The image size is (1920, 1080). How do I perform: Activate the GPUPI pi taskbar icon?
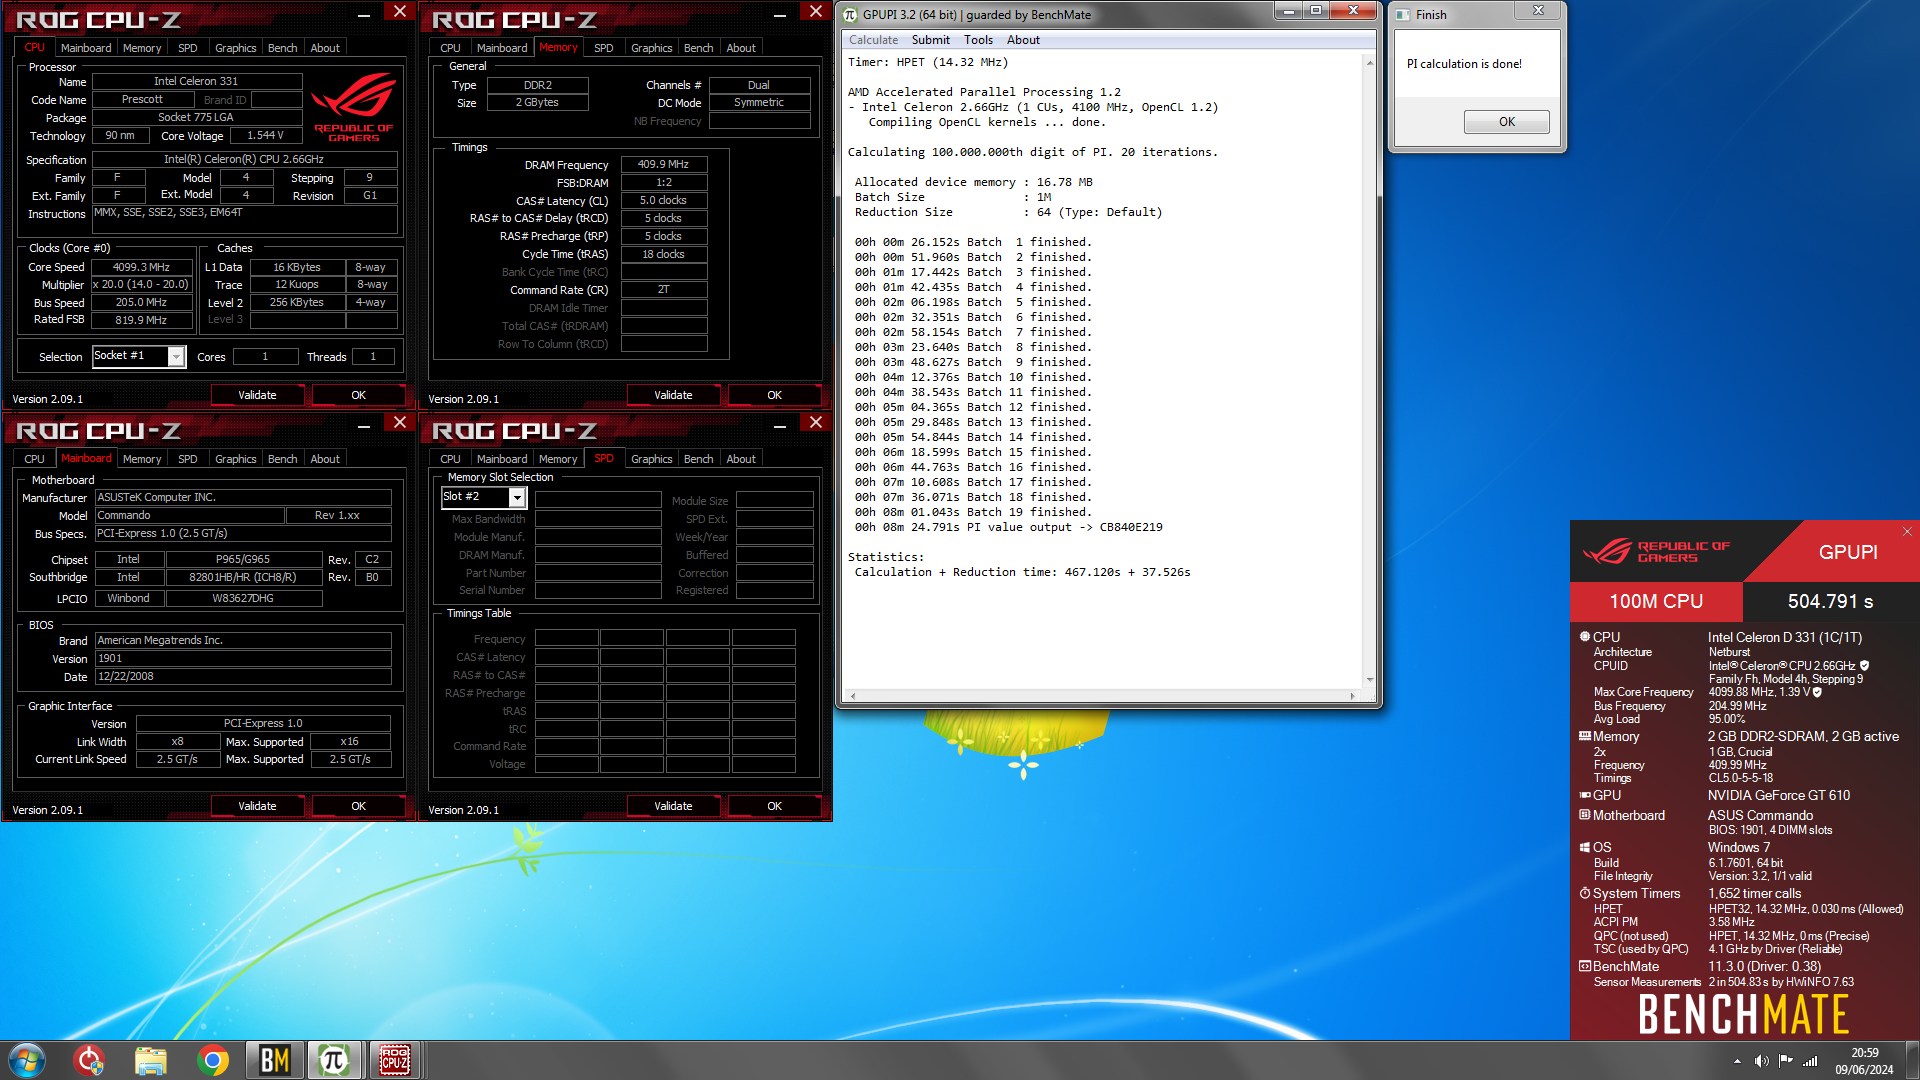click(x=334, y=1060)
